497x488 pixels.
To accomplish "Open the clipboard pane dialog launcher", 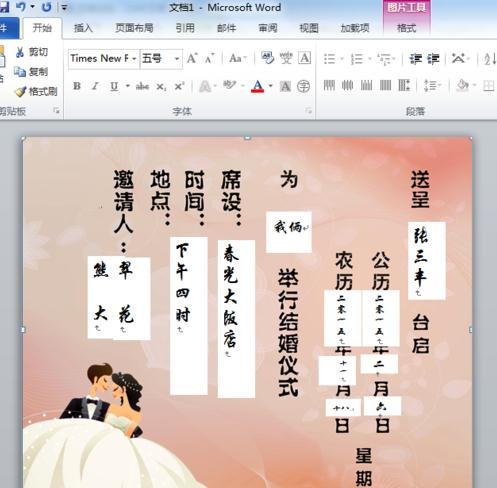I will [57, 111].
